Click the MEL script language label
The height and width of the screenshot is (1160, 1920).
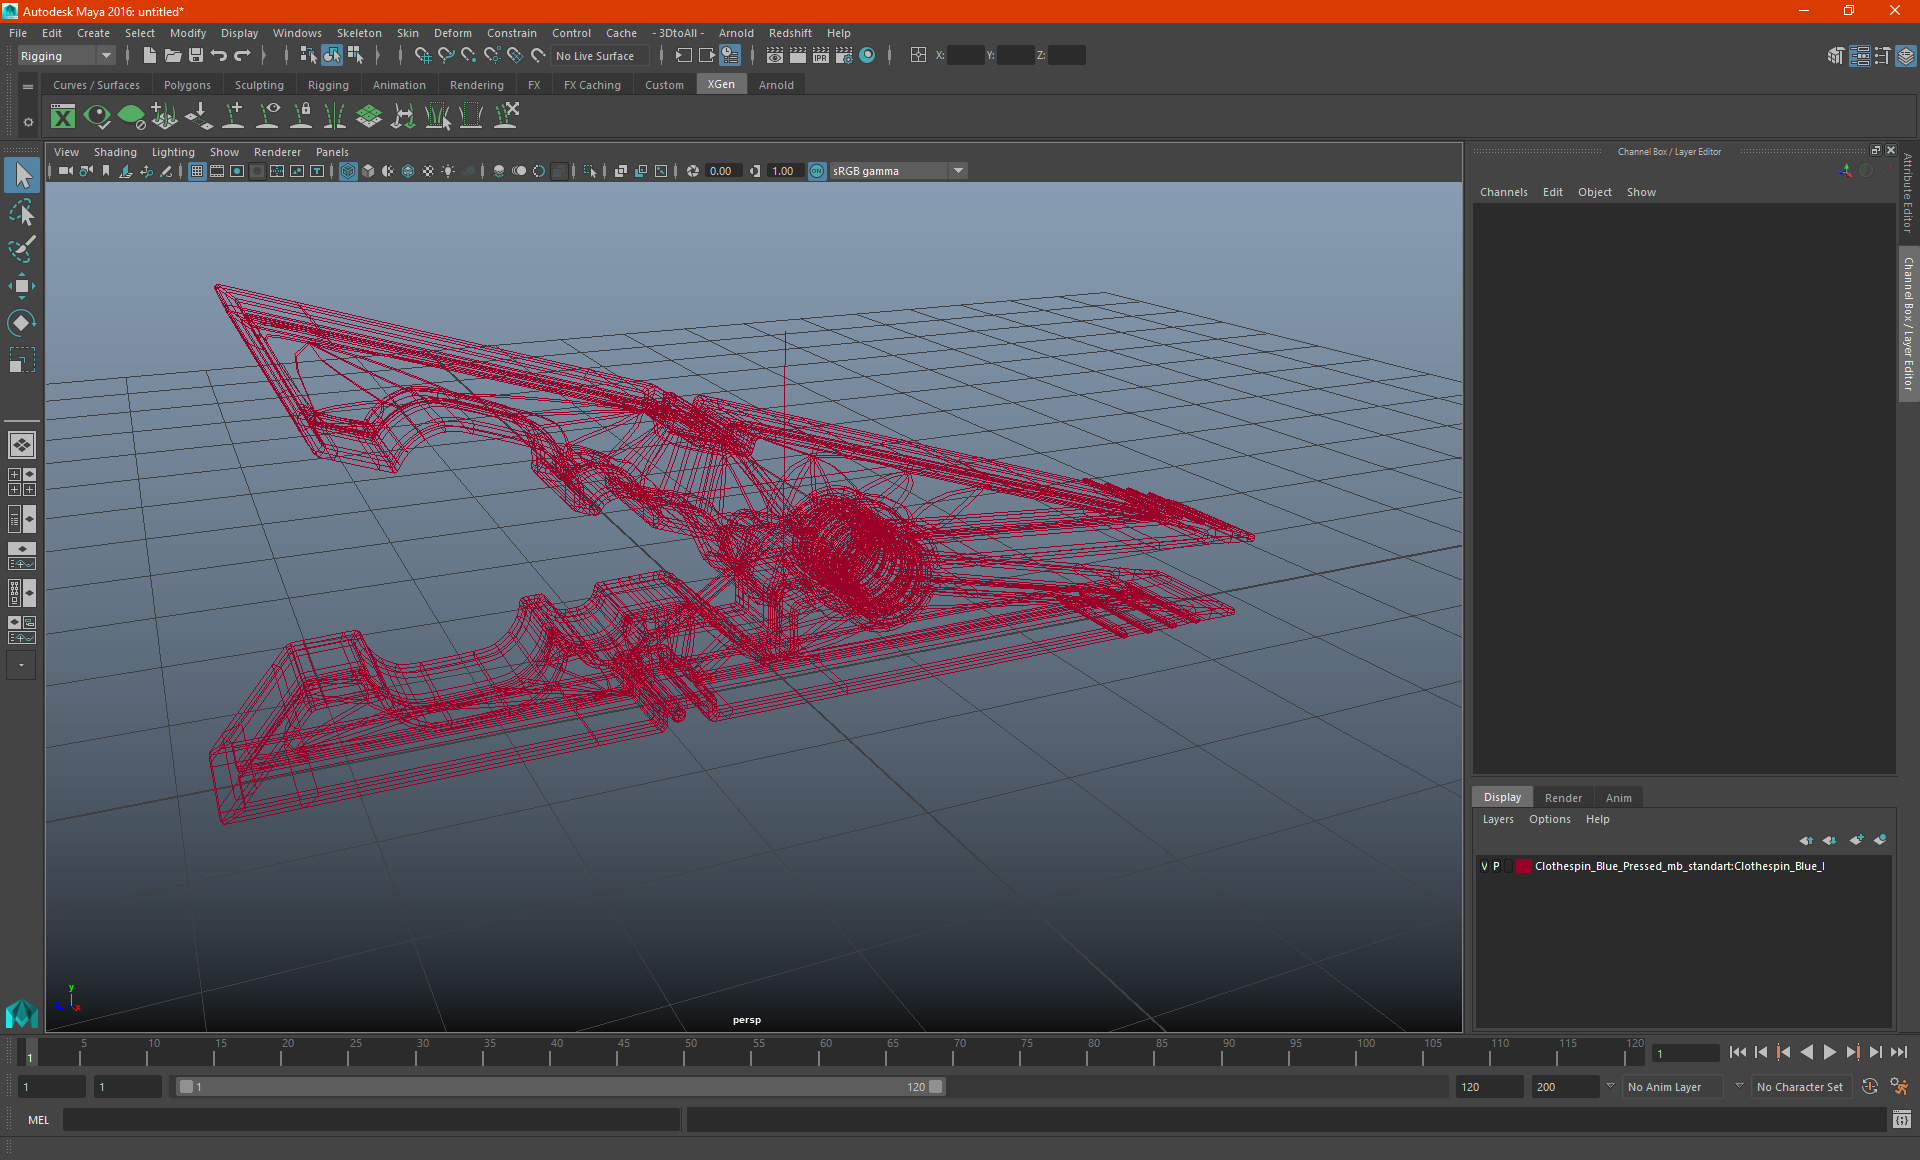coord(38,1120)
